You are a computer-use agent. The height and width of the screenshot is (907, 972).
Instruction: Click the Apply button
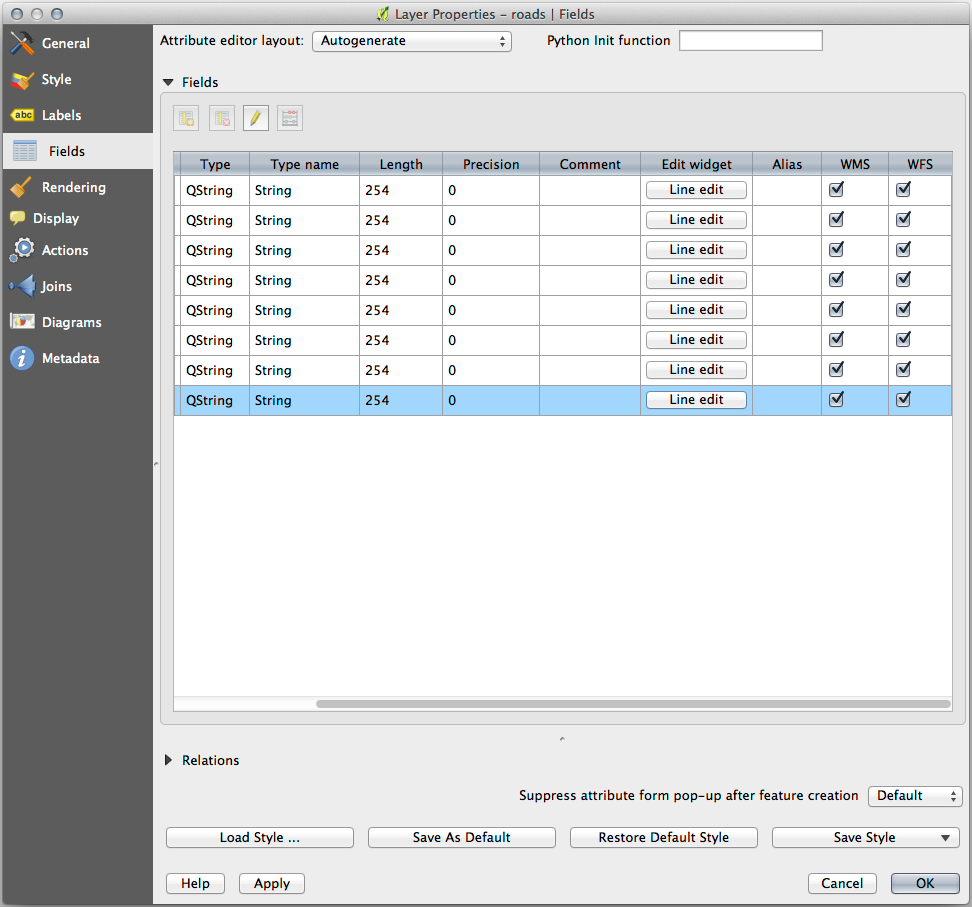pos(271,883)
